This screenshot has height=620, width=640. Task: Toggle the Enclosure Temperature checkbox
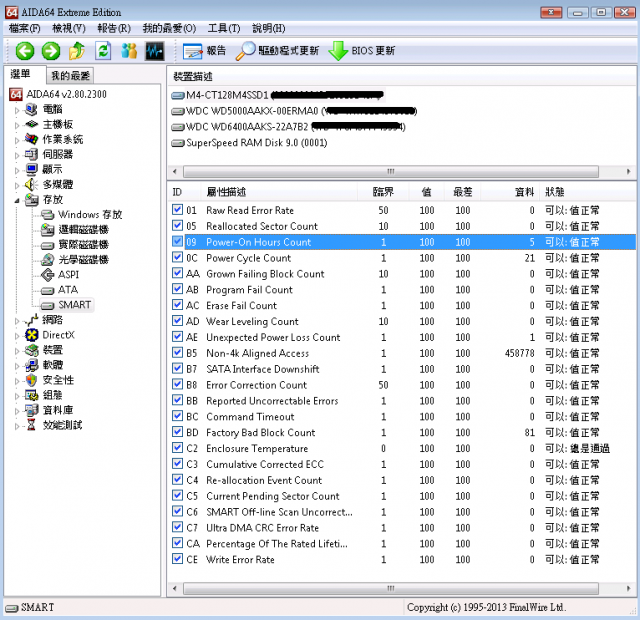click(x=177, y=448)
